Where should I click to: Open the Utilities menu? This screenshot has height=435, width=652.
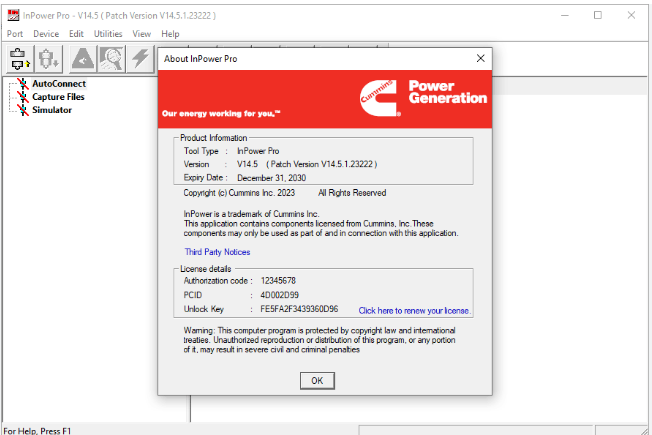(x=108, y=34)
